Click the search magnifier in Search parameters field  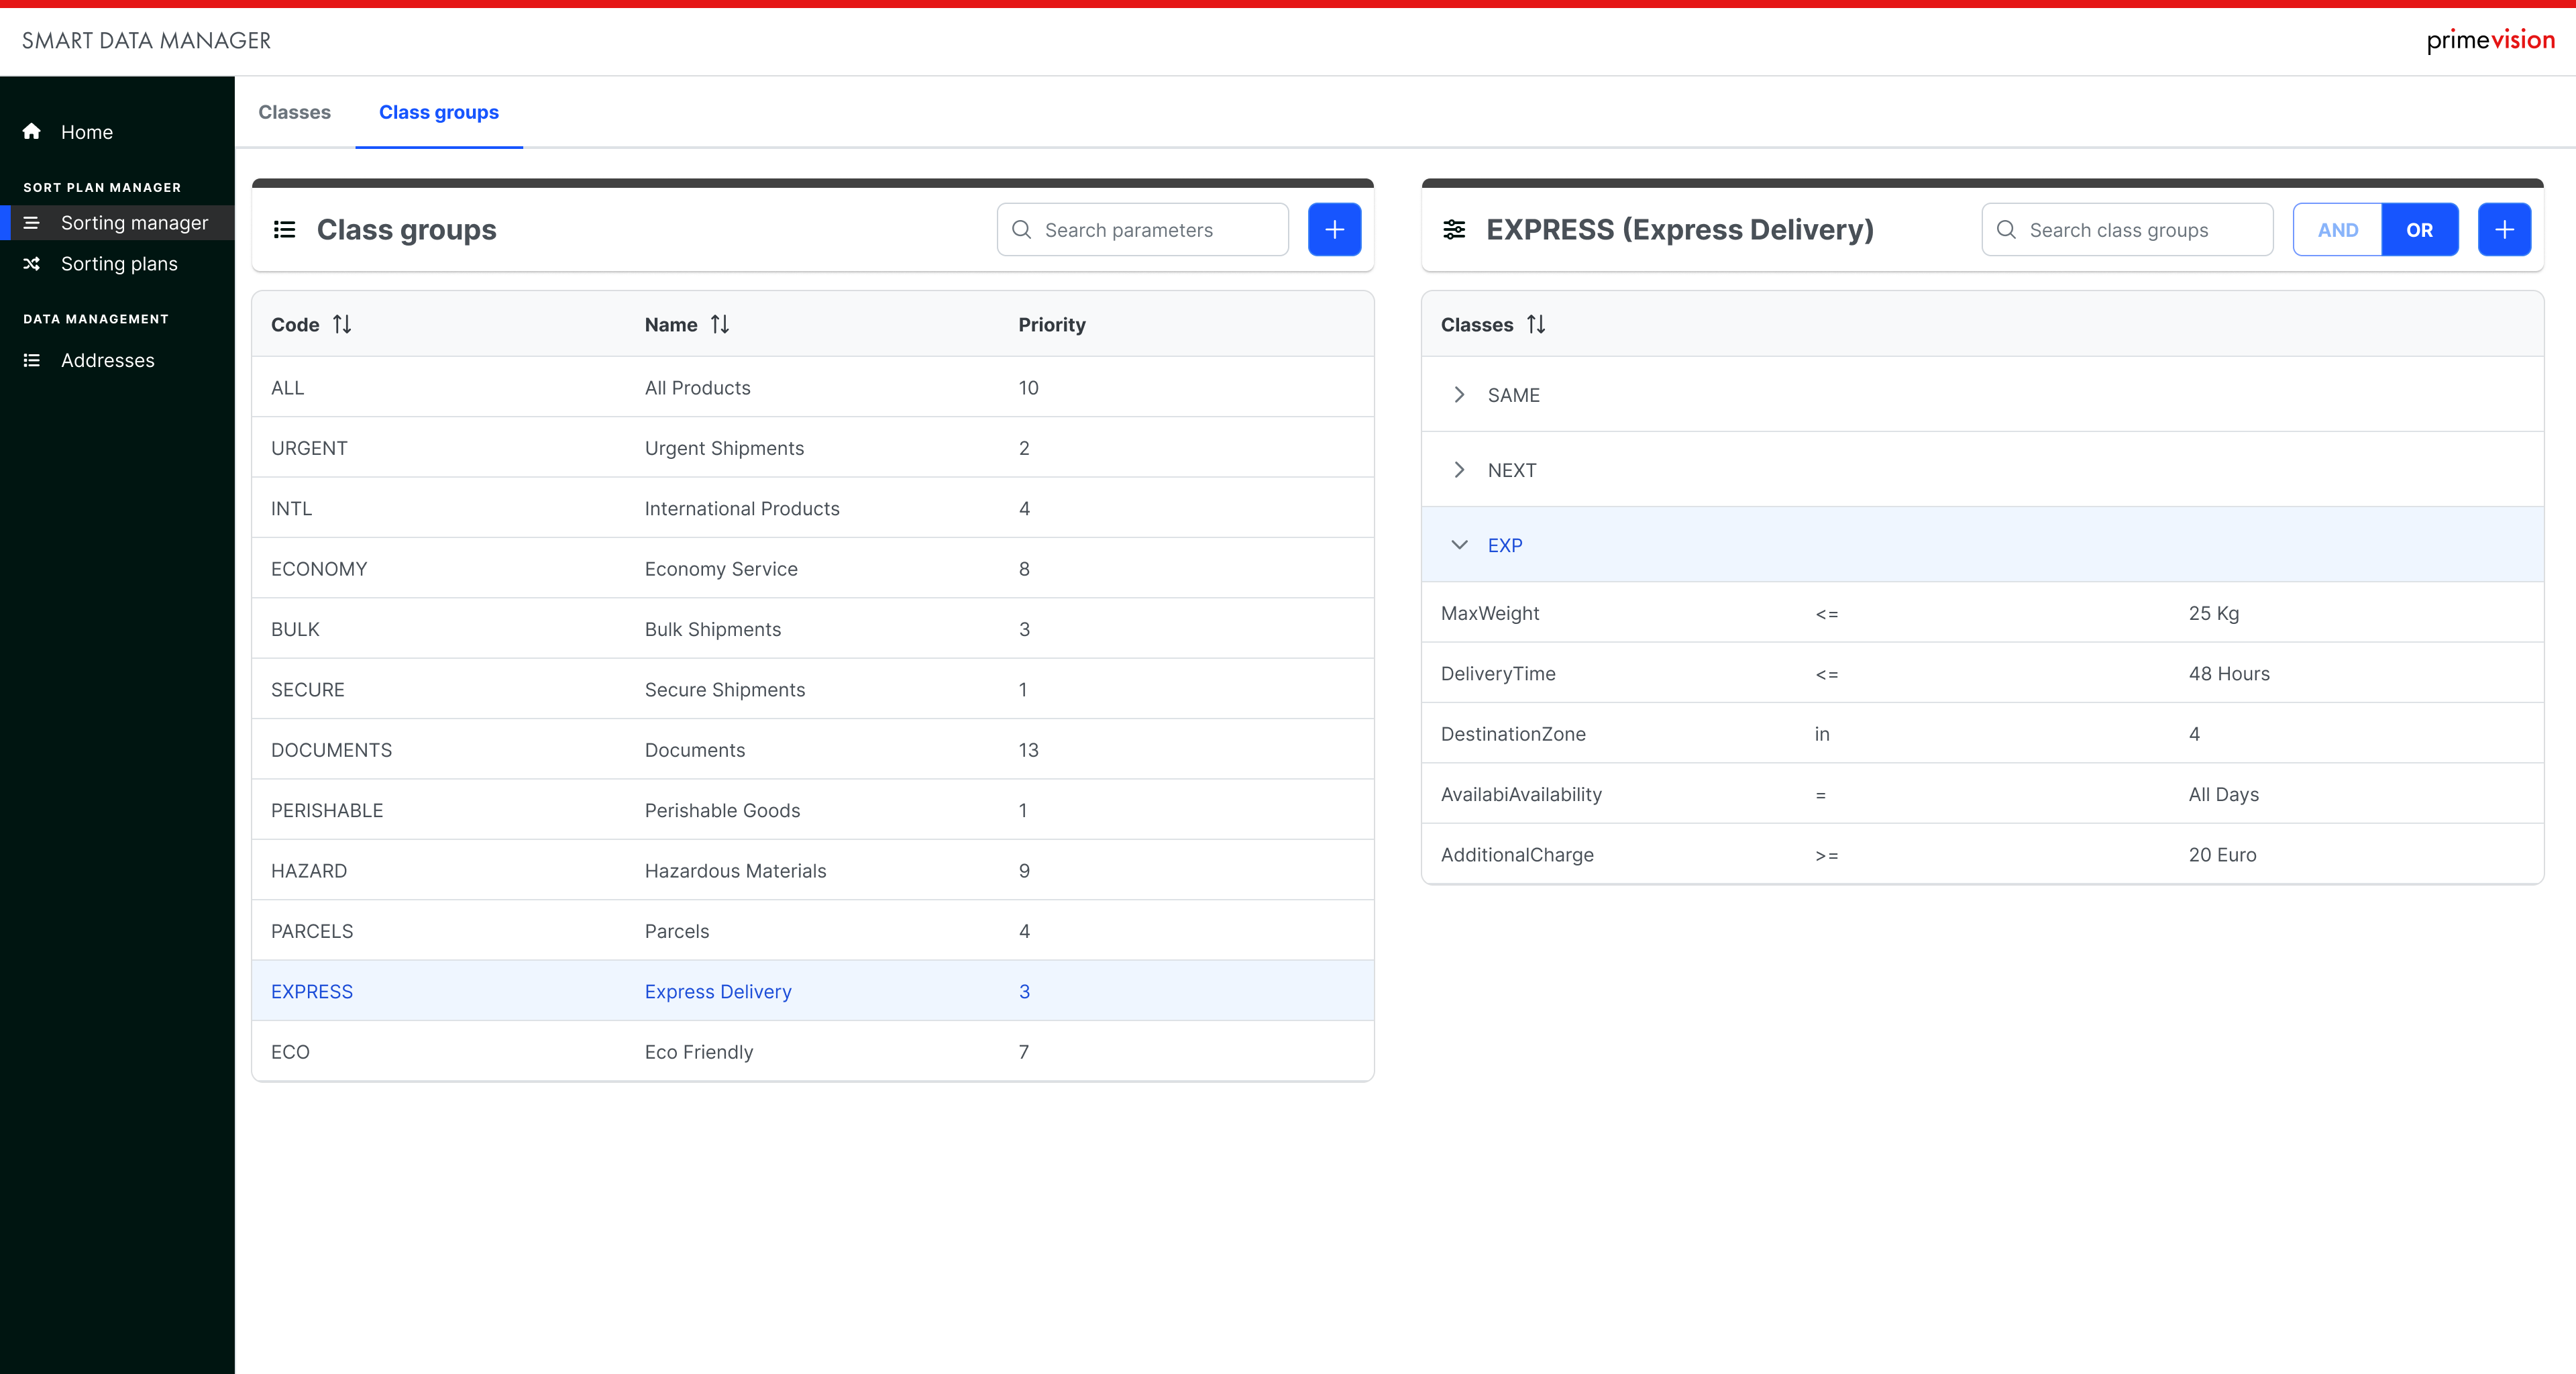[x=1021, y=229]
